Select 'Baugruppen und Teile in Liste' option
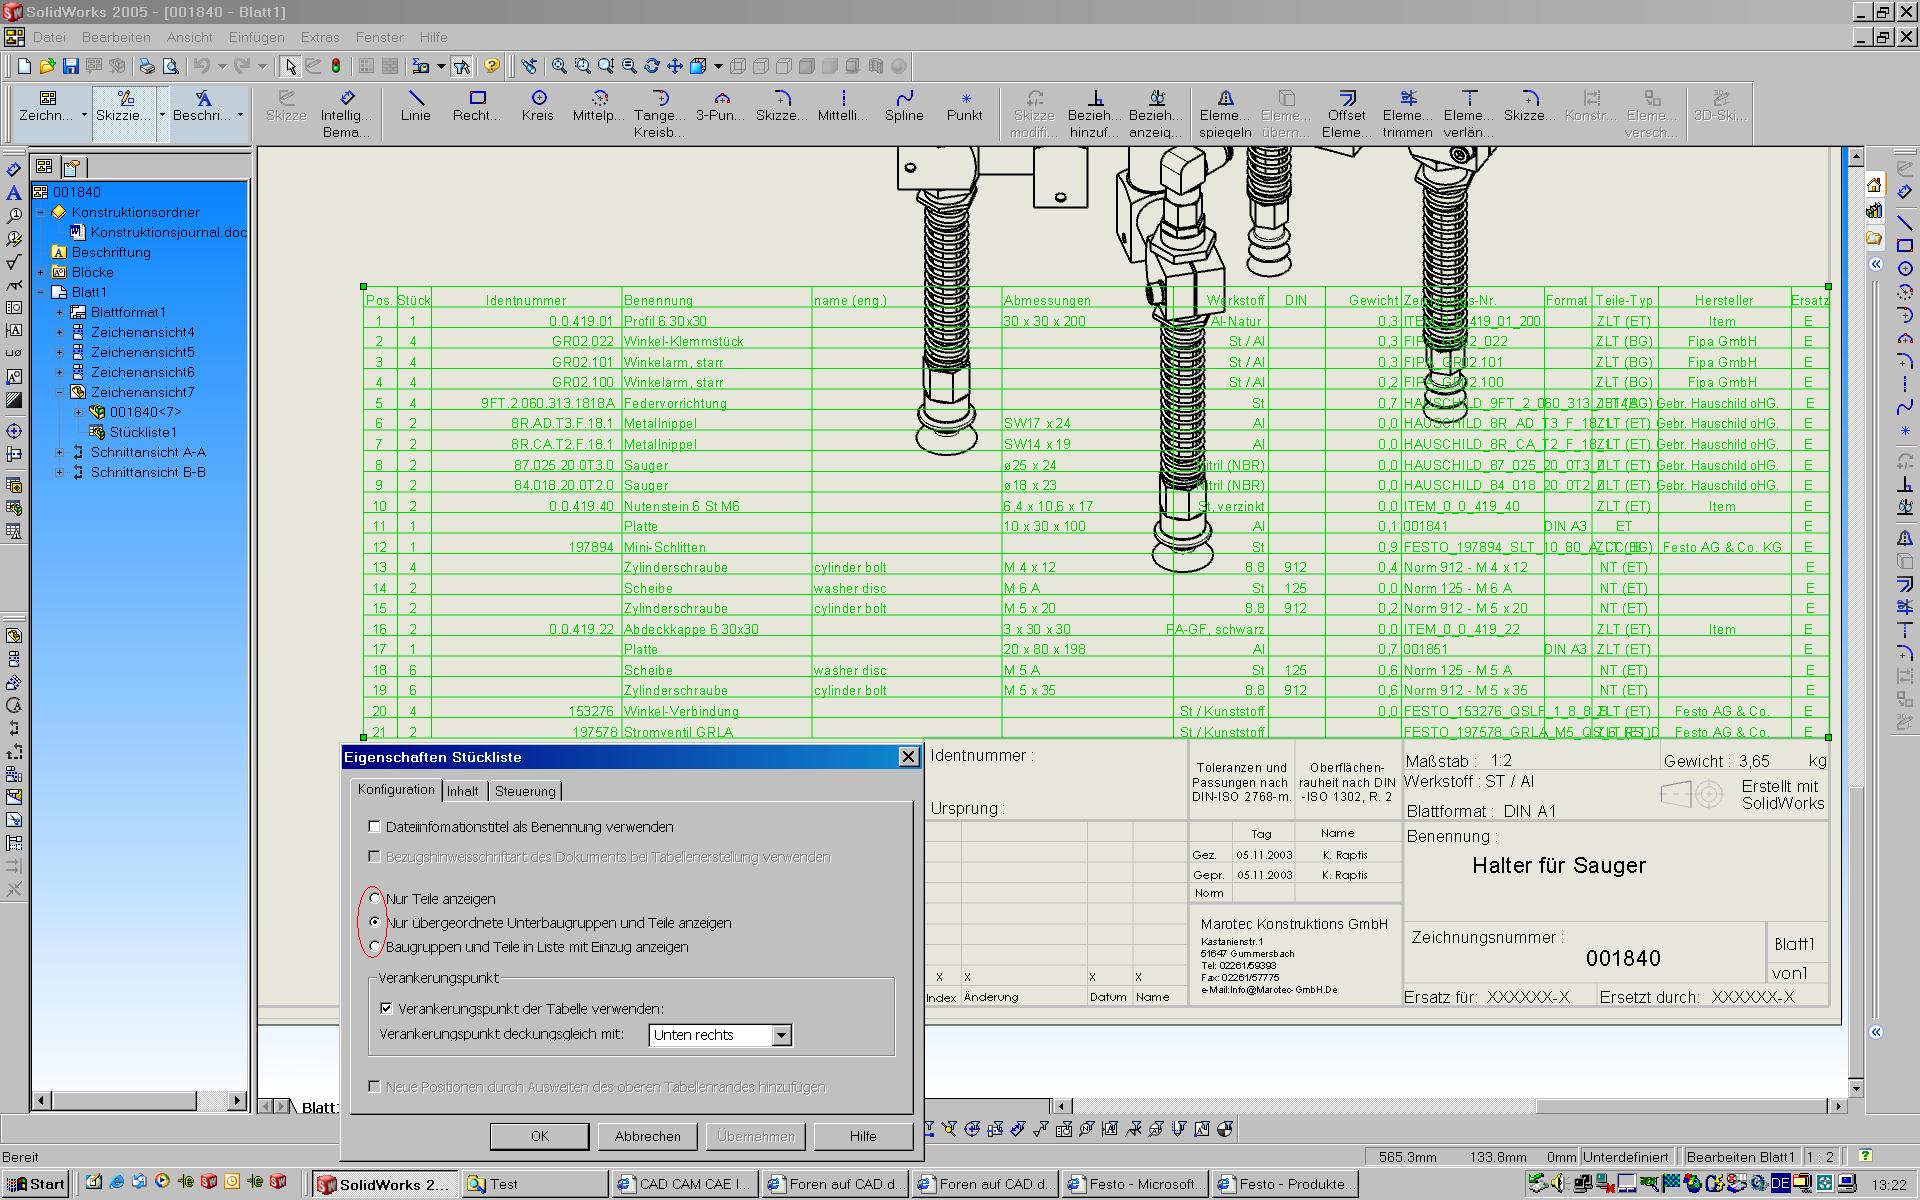The width and height of the screenshot is (1920, 1200). (375, 947)
